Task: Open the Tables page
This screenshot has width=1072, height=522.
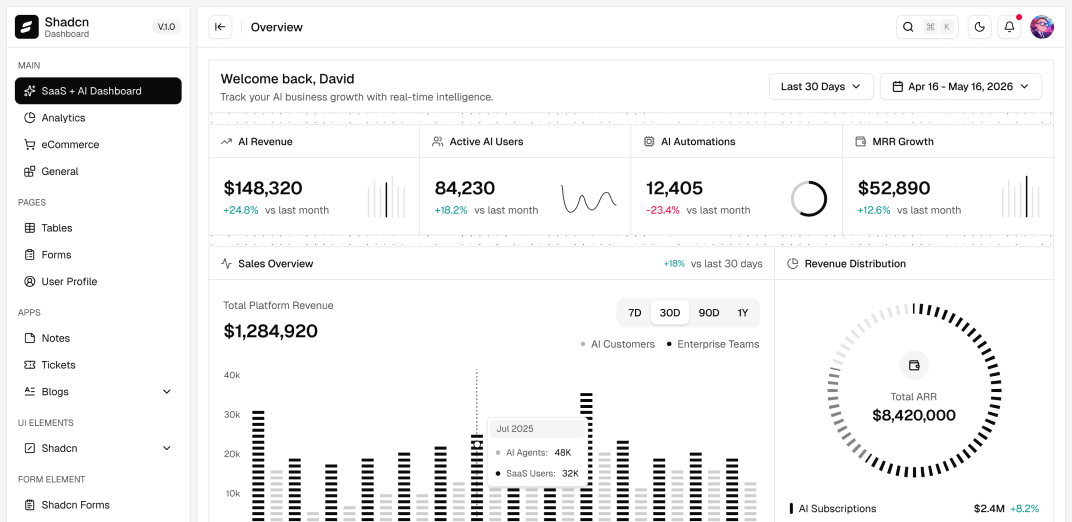Action: click(98, 228)
